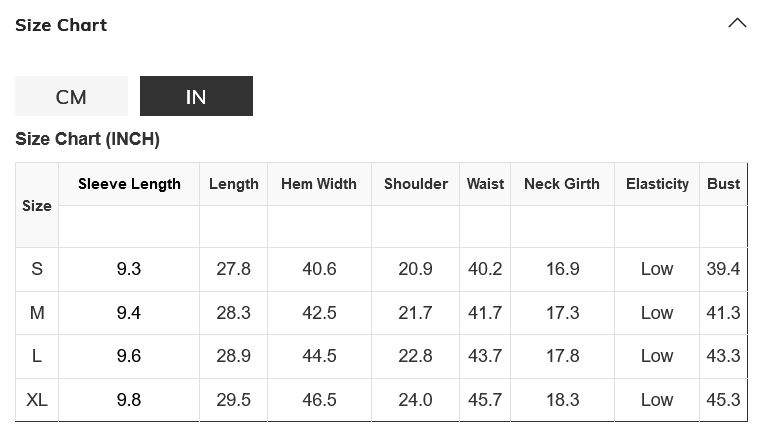Screen dimensions: 760x428
Task: Click the XL bust value 45.3
Action: (723, 400)
